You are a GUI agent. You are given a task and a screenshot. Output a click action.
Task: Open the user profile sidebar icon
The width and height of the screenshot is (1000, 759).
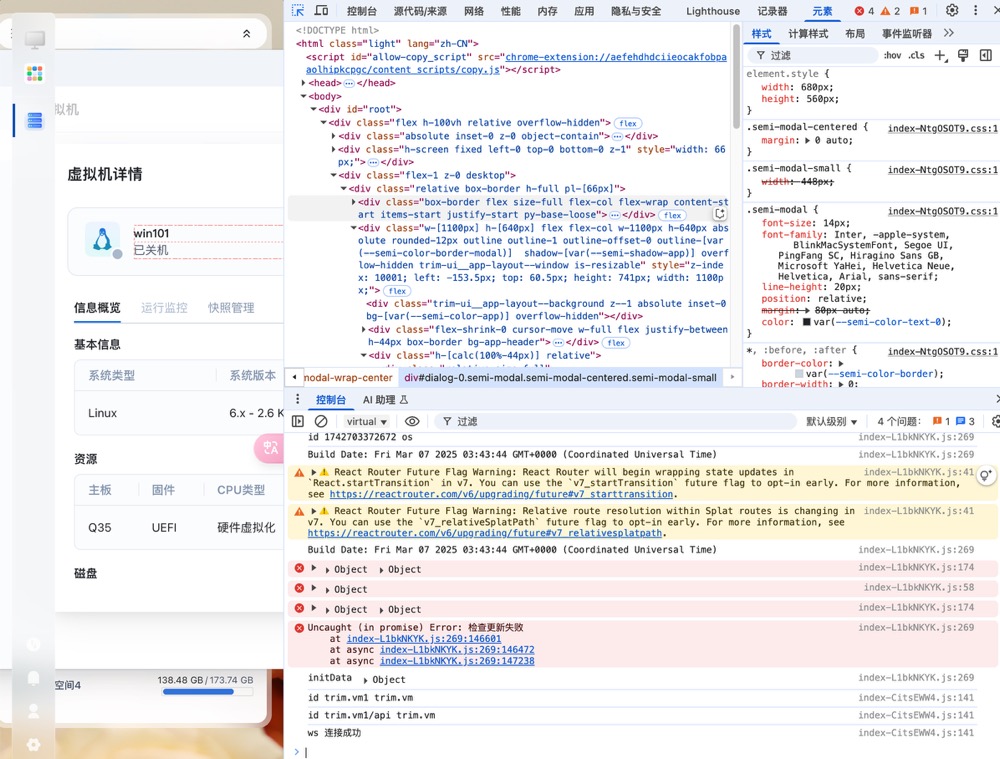pos(34,711)
